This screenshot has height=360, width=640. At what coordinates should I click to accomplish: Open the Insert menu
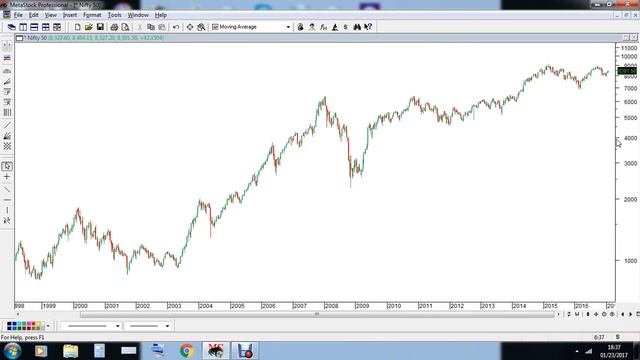[70, 15]
